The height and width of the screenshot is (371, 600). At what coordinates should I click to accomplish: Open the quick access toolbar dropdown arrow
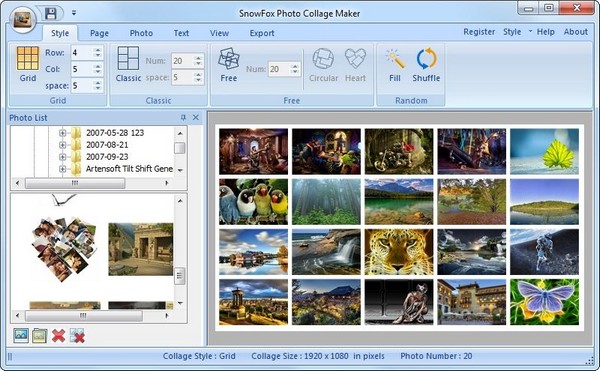pyautogui.click(x=74, y=13)
